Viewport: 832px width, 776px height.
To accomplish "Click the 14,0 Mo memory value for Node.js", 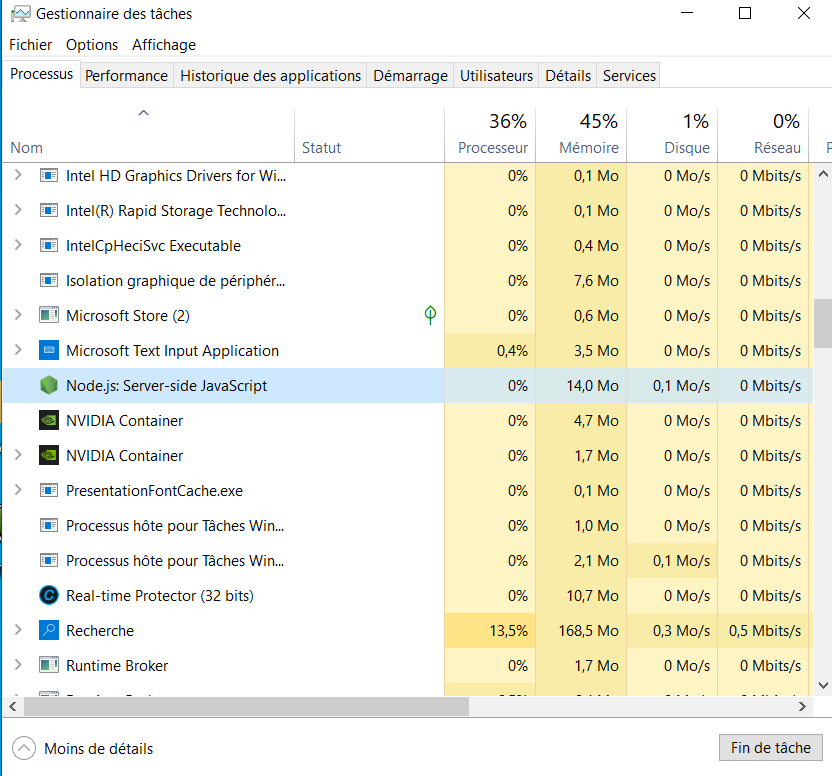I will [592, 385].
